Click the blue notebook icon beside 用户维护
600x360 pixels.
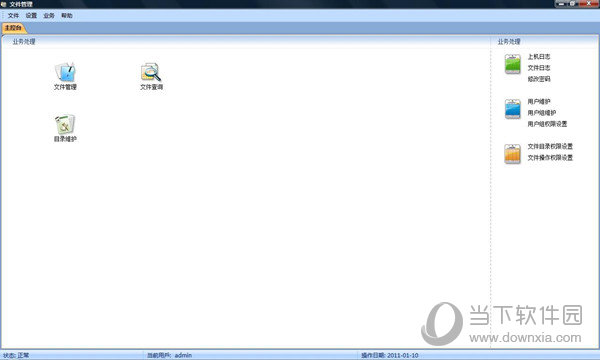pyautogui.click(x=512, y=109)
